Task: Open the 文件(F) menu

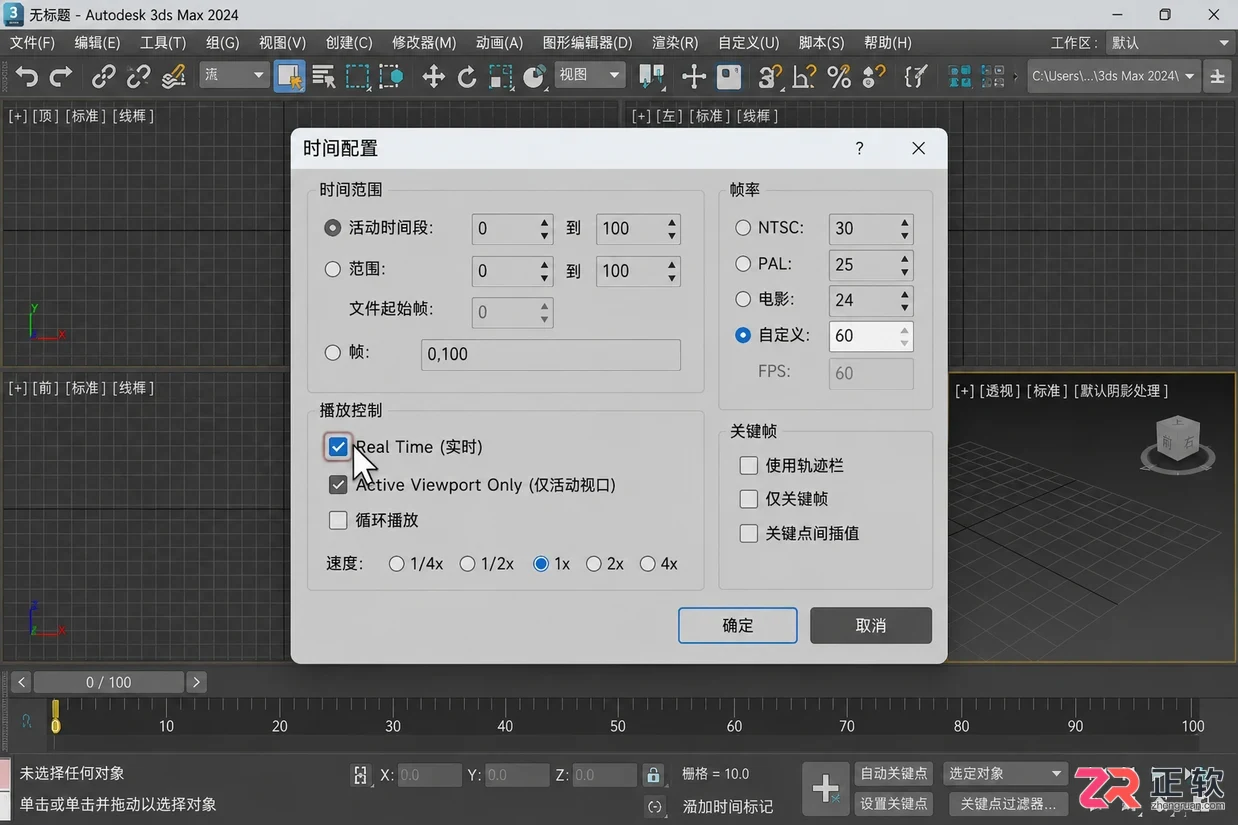Action: (32, 43)
